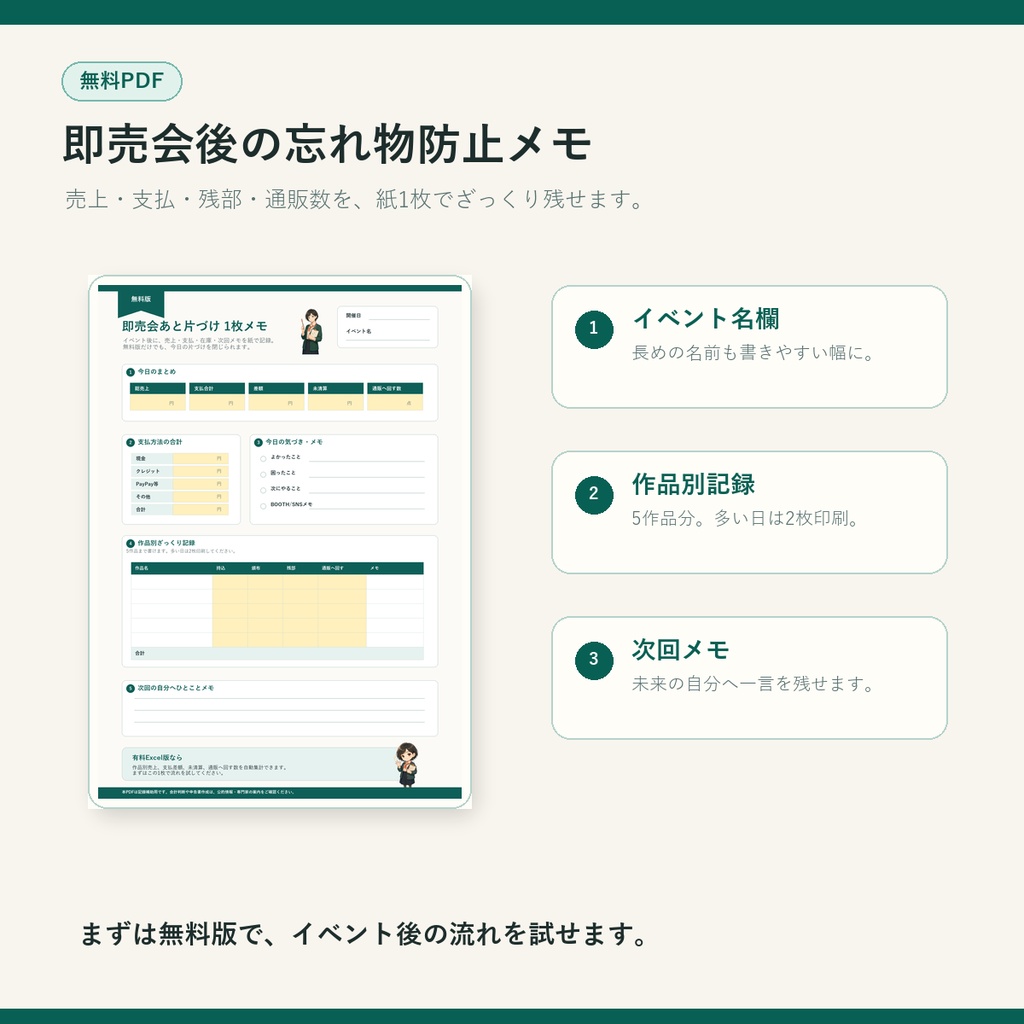Click the 持込 column header

[x=230, y=568]
